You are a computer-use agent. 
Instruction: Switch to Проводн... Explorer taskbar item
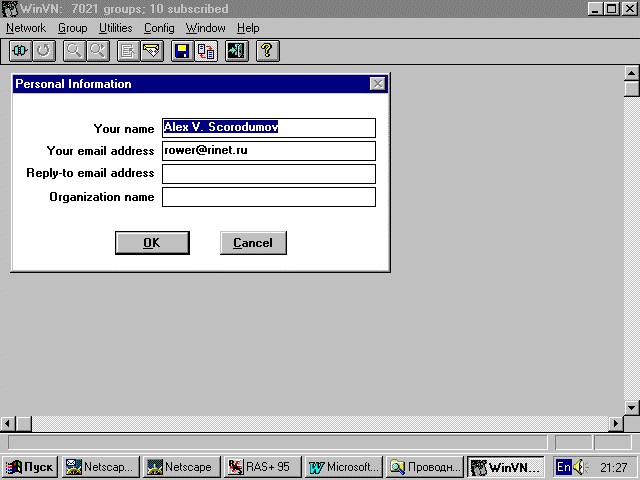point(424,467)
